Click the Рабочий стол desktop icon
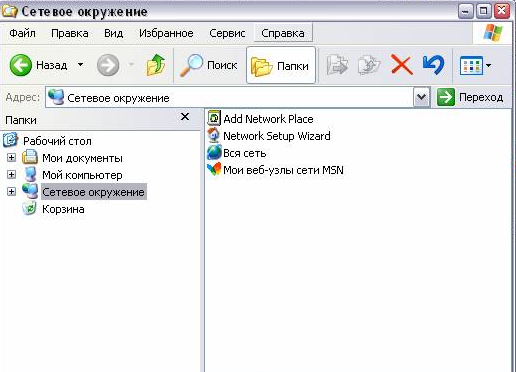 10,140
